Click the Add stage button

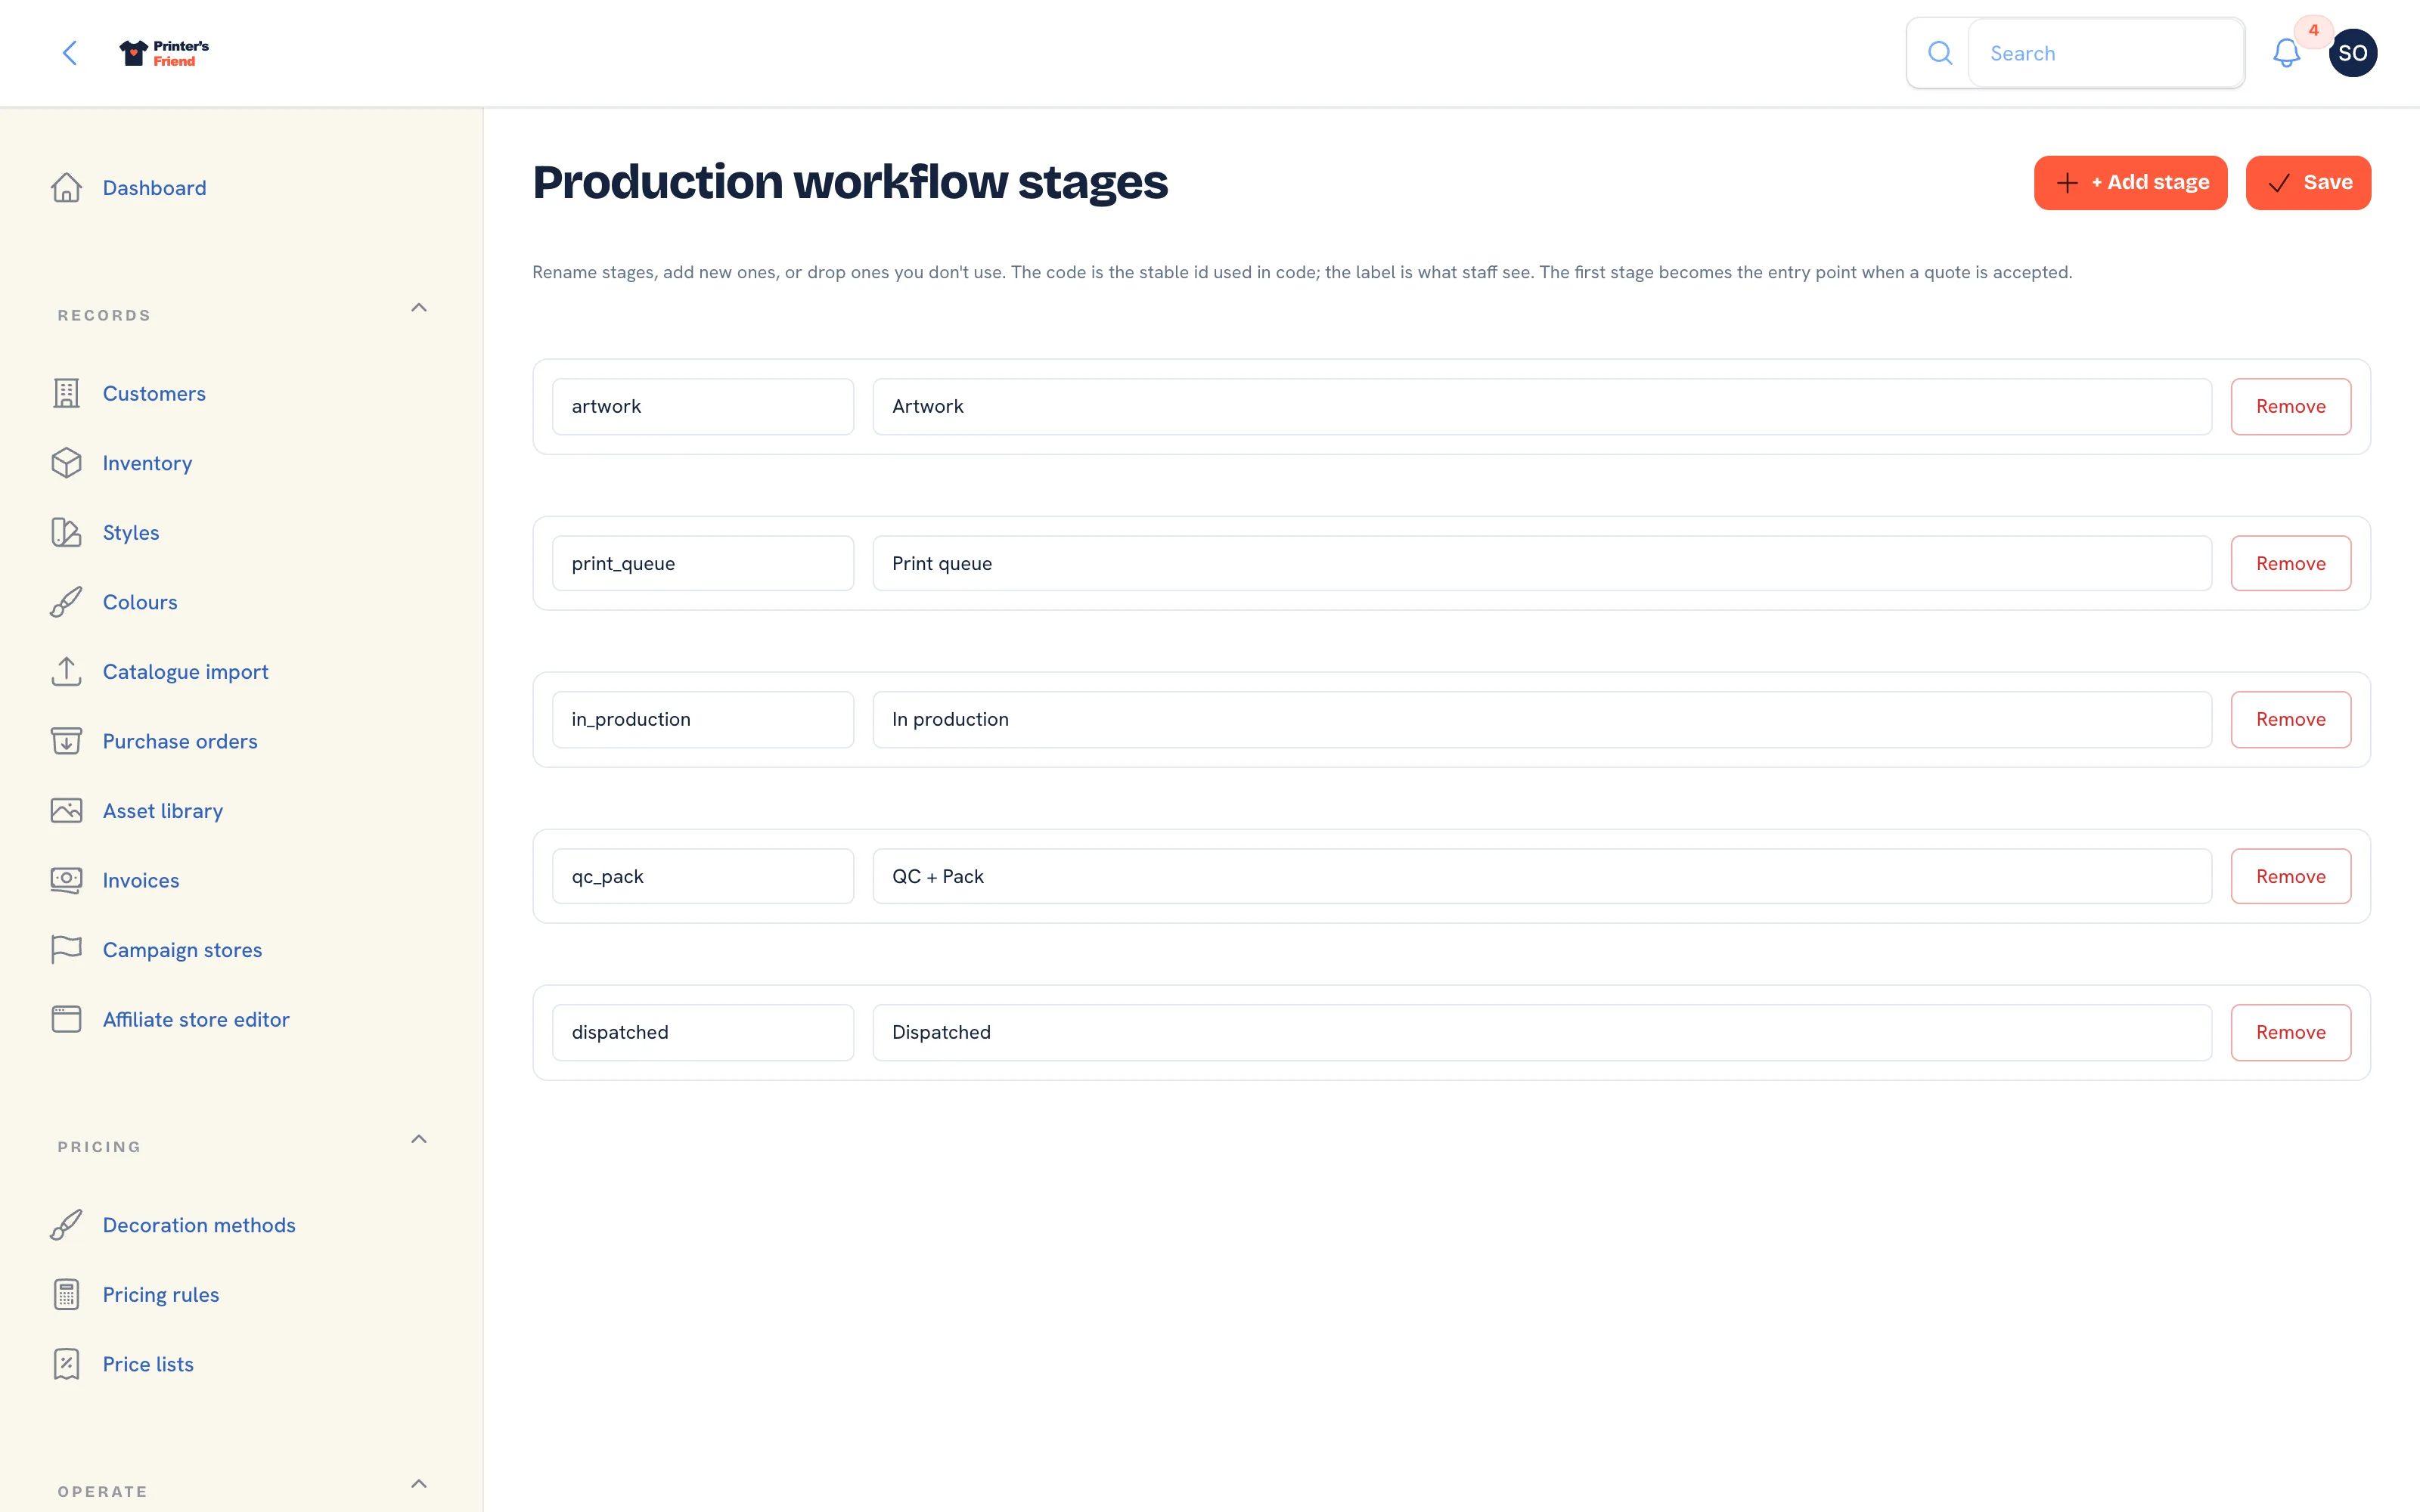click(x=2130, y=183)
